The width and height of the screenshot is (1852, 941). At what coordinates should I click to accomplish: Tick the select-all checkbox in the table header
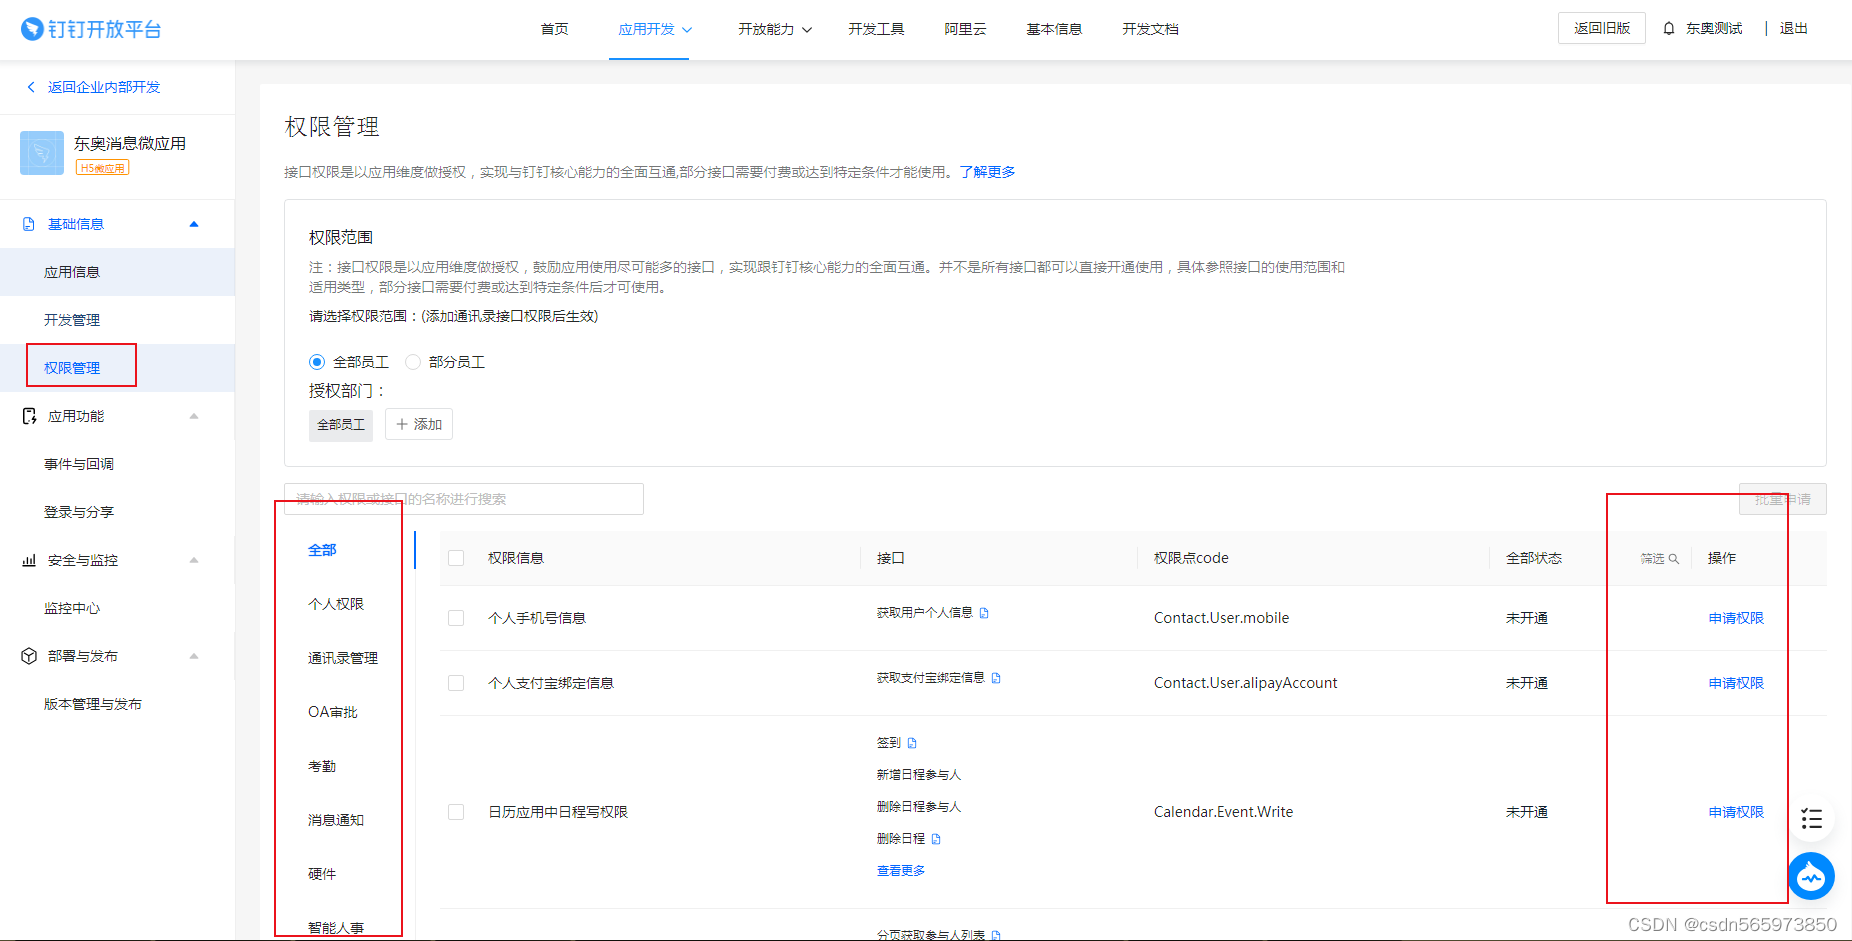[x=456, y=558]
